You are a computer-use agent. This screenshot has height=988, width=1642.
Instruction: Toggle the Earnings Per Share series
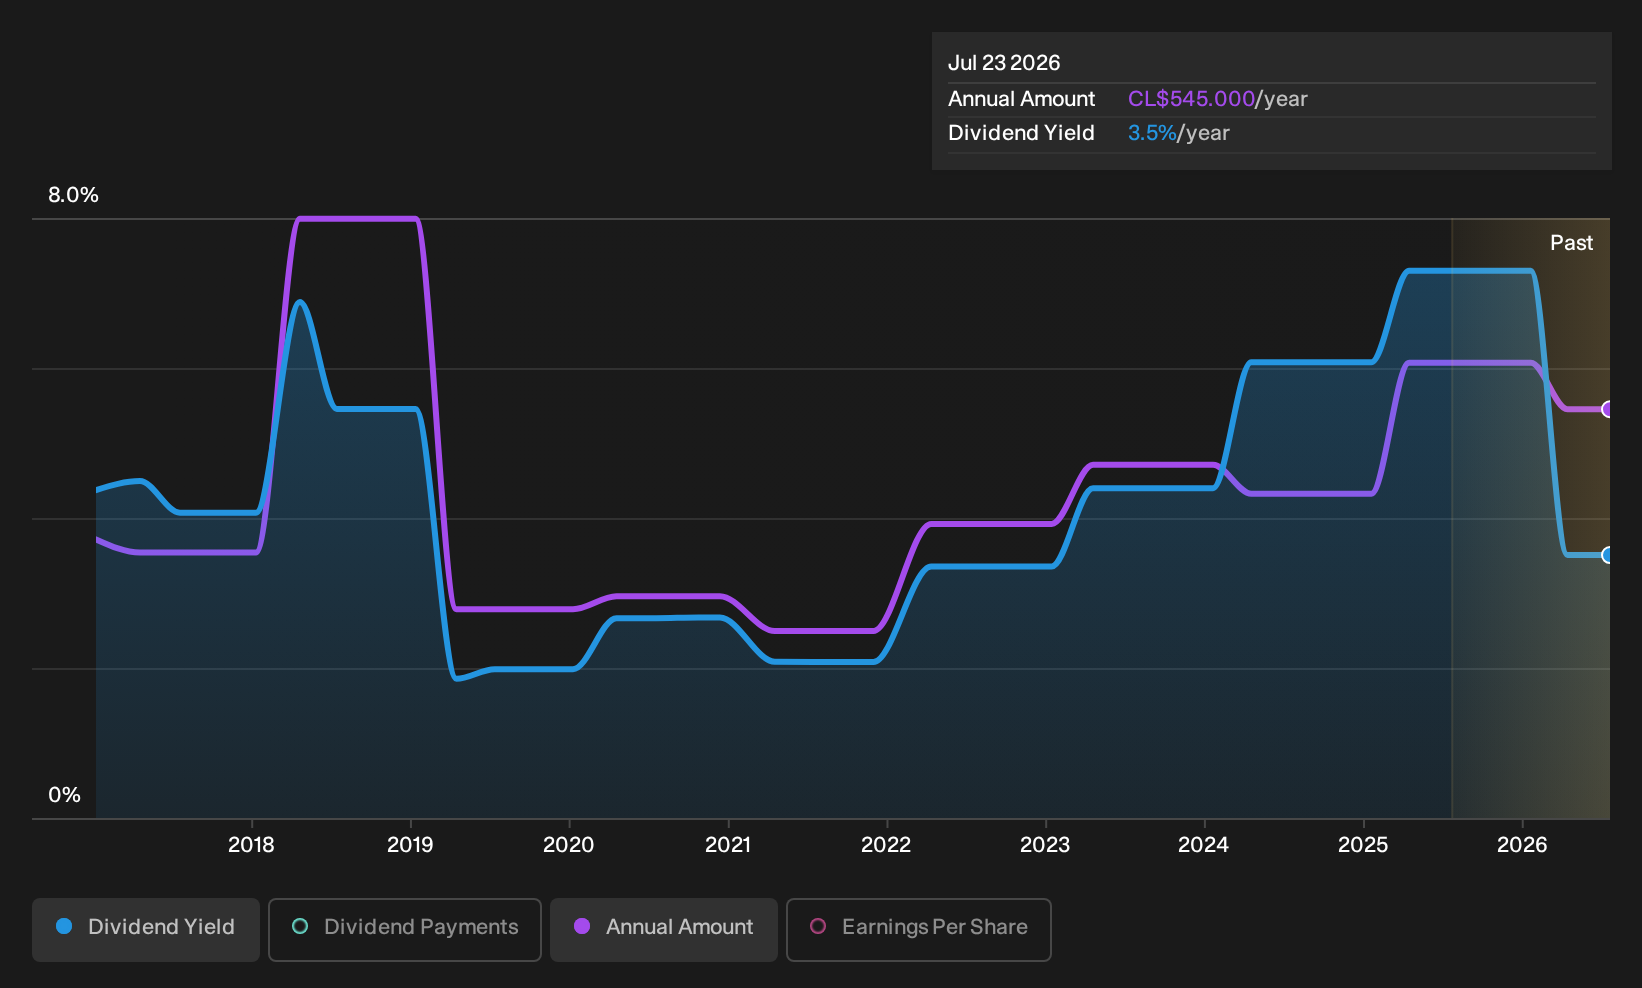click(x=919, y=929)
